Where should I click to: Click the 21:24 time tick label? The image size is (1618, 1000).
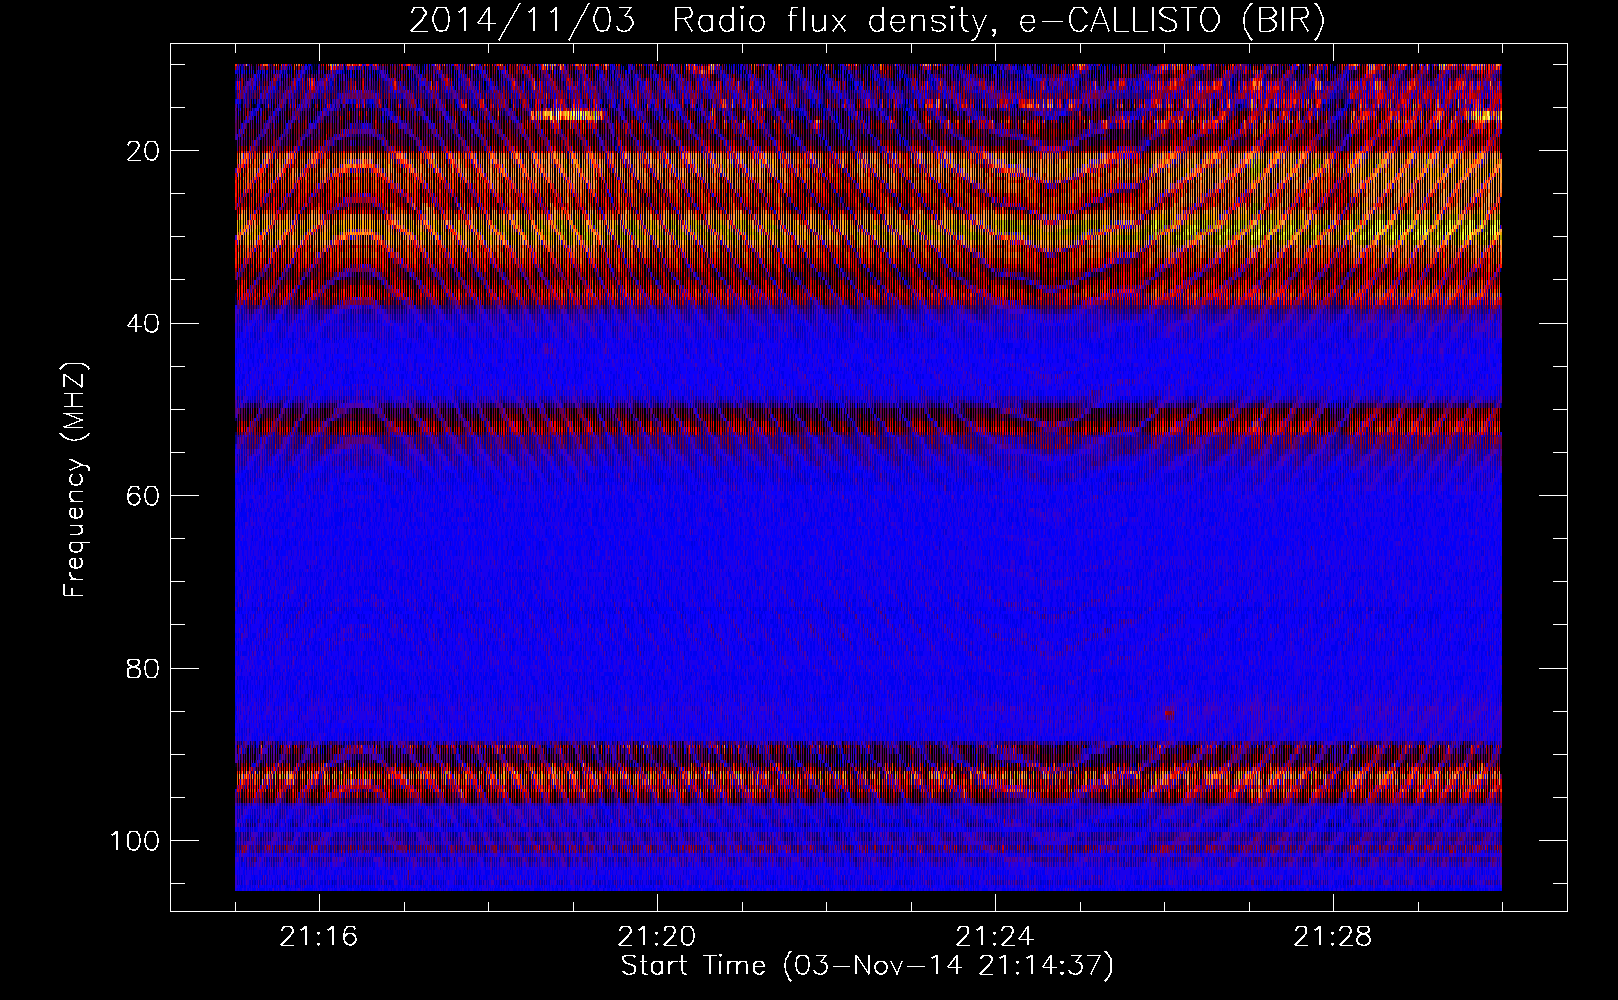click(x=995, y=937)
